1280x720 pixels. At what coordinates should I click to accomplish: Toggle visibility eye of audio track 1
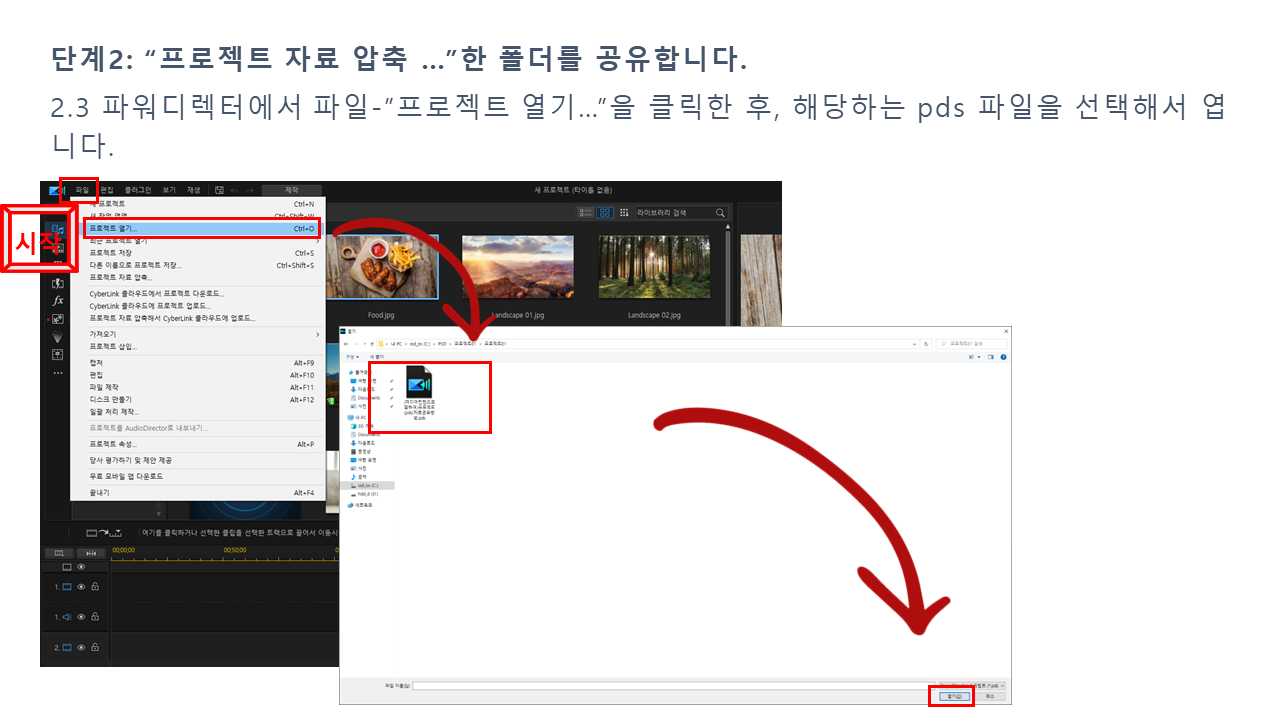click(x=81, y=617)
